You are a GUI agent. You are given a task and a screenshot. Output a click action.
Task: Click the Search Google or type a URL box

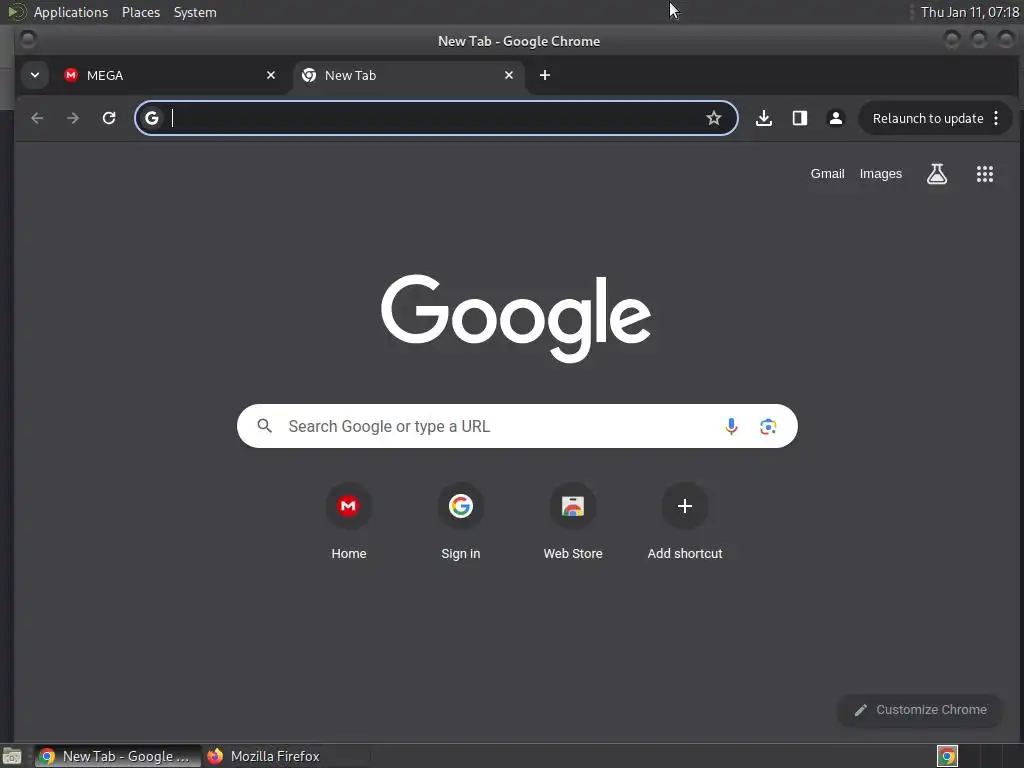click(517, 426)
